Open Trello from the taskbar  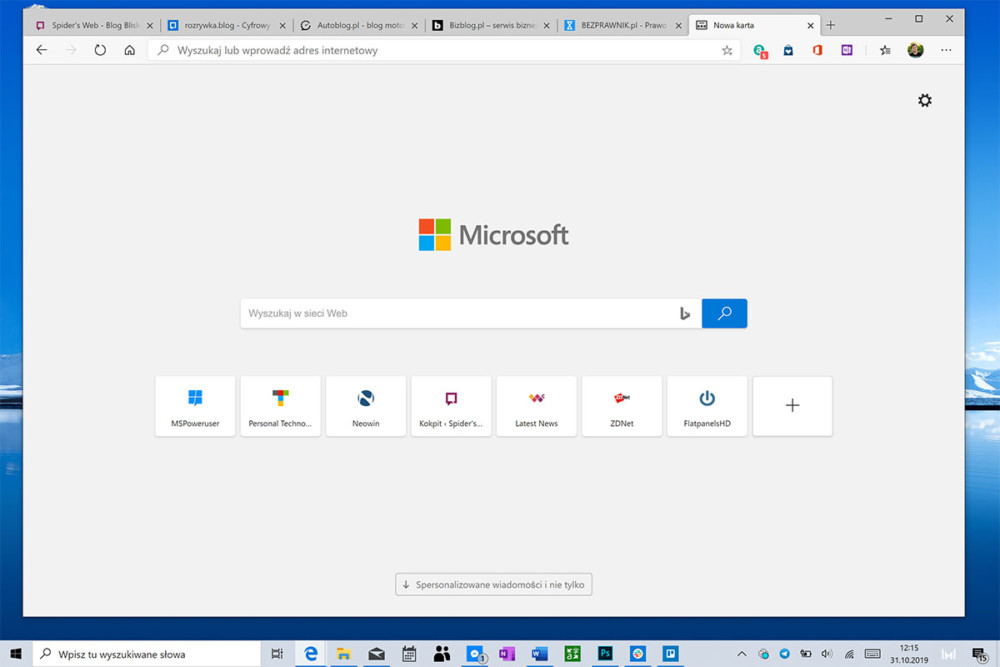[670, 654]
